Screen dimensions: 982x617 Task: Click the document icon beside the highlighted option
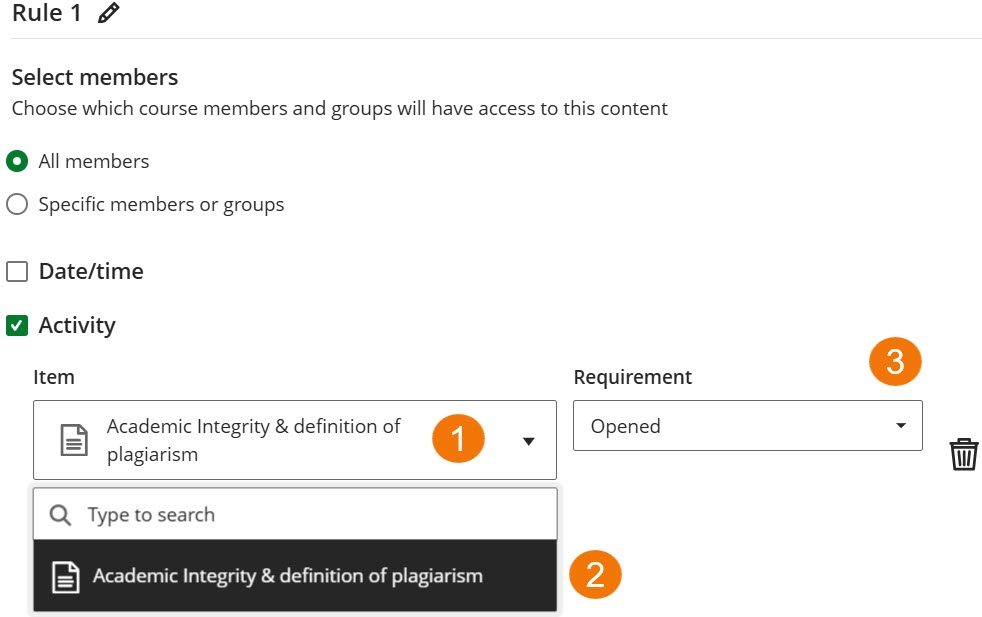point(66,575)
